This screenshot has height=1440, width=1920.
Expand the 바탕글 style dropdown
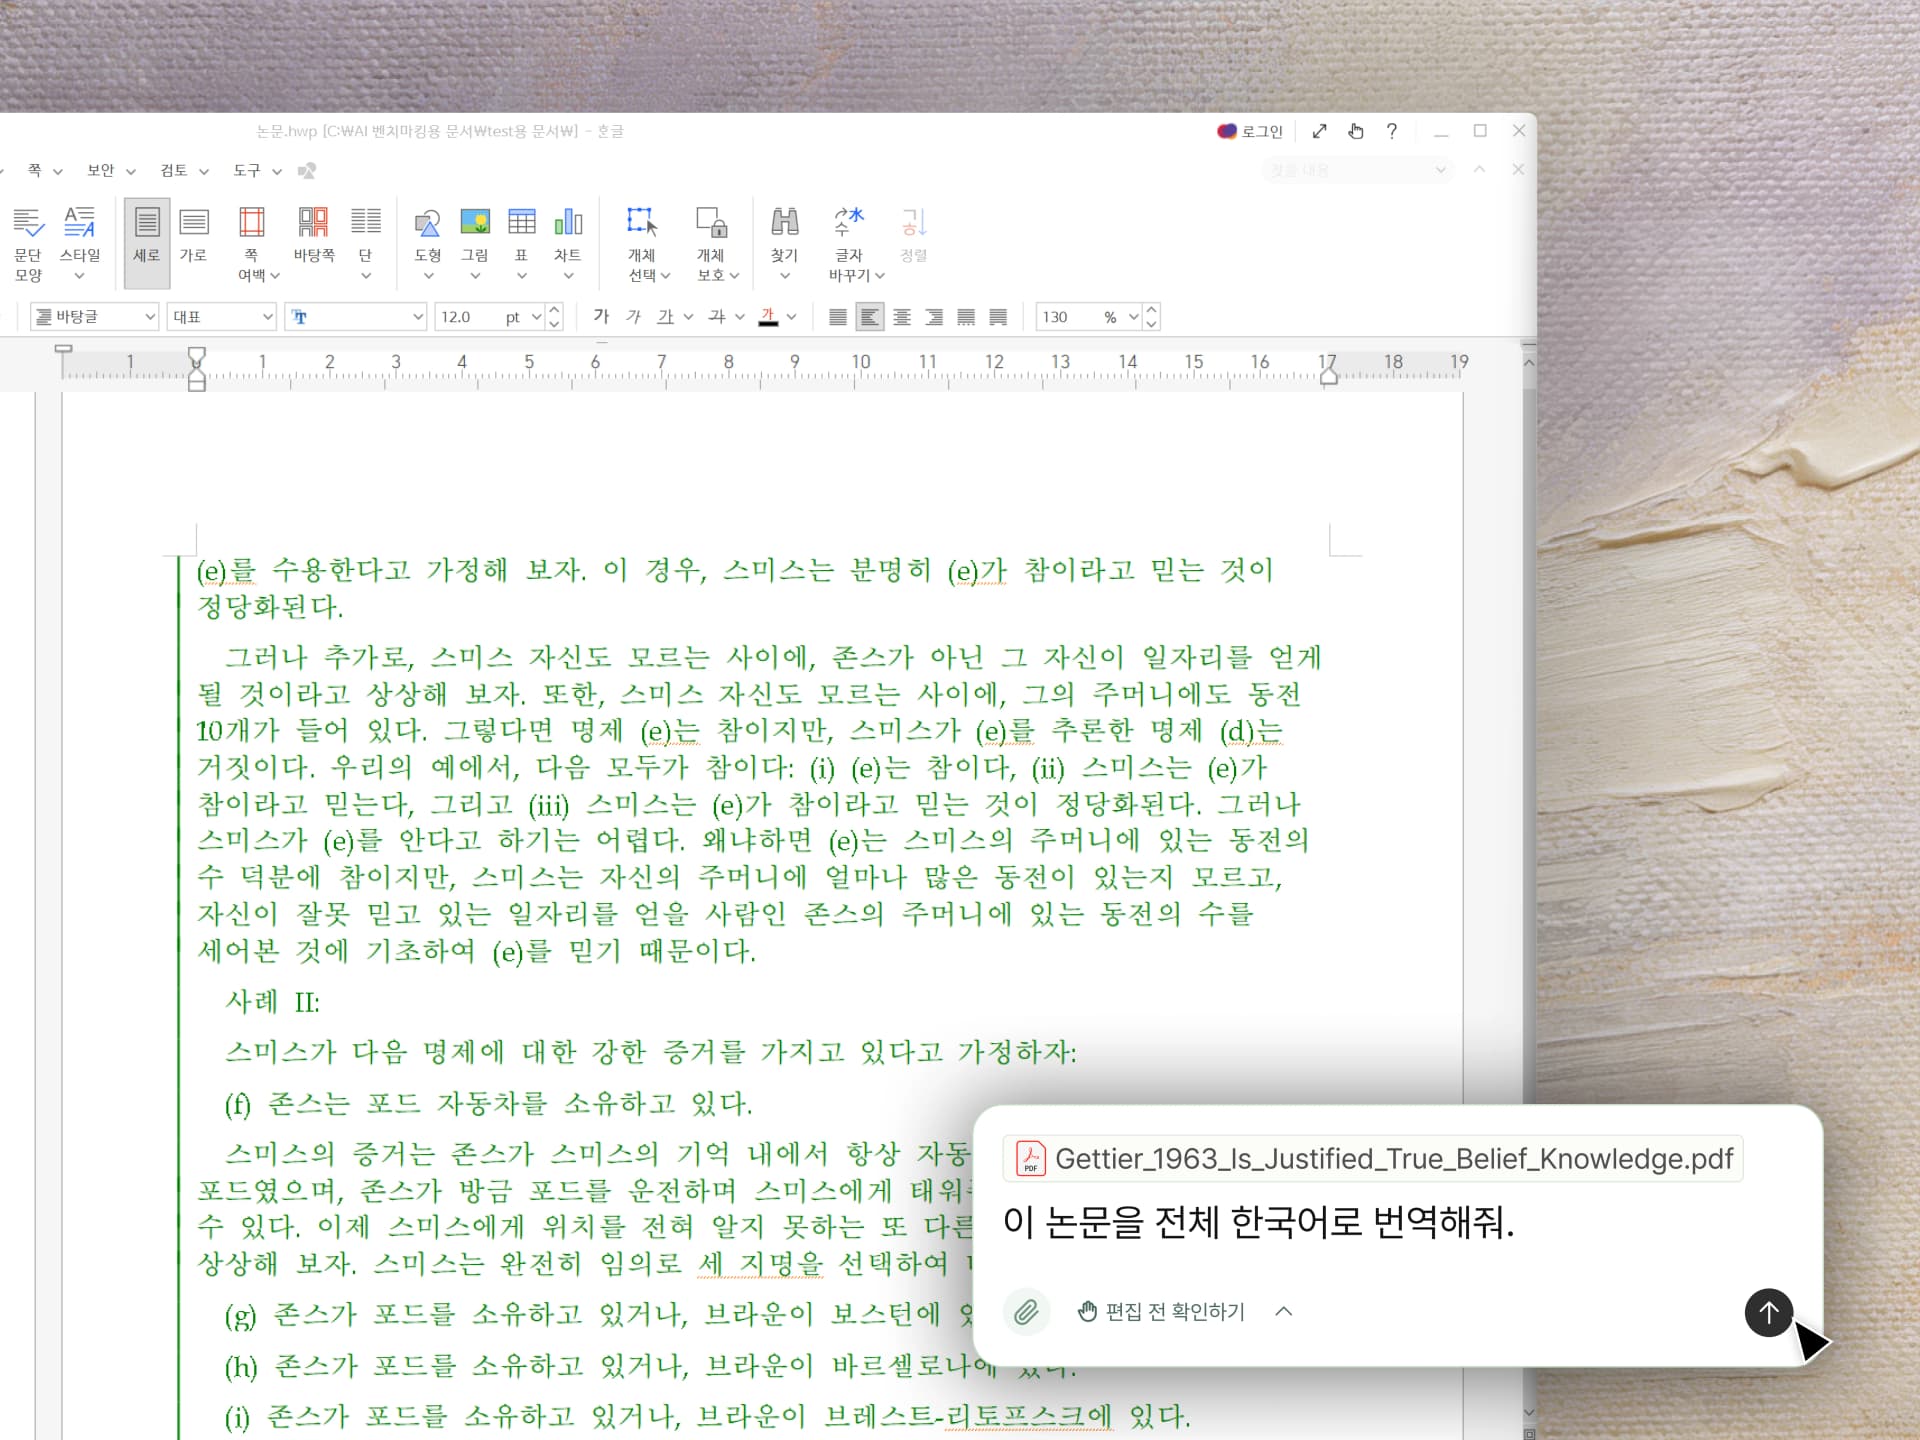149,317
